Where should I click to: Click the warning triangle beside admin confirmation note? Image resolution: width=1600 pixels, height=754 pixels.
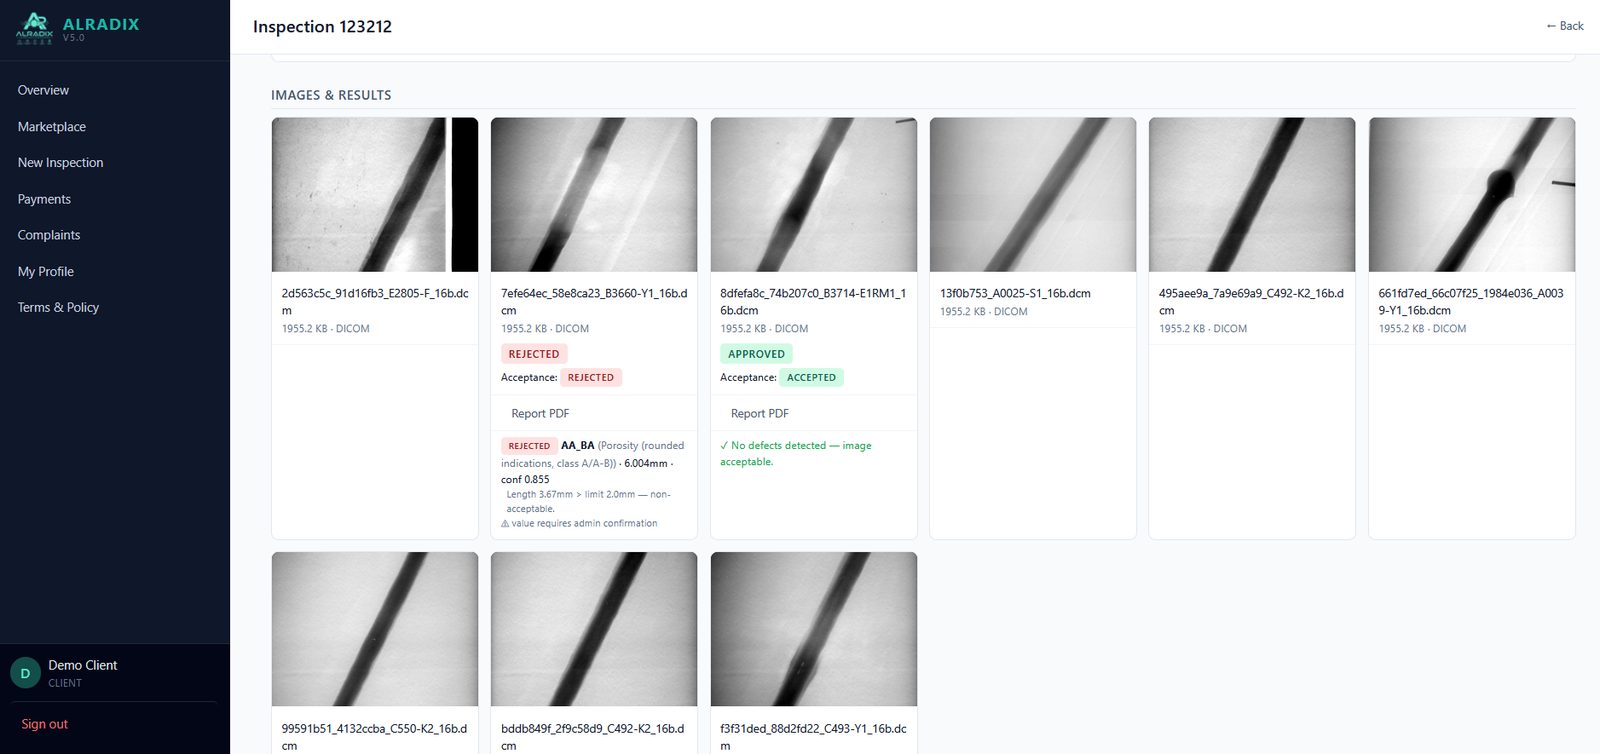(505, 524)
